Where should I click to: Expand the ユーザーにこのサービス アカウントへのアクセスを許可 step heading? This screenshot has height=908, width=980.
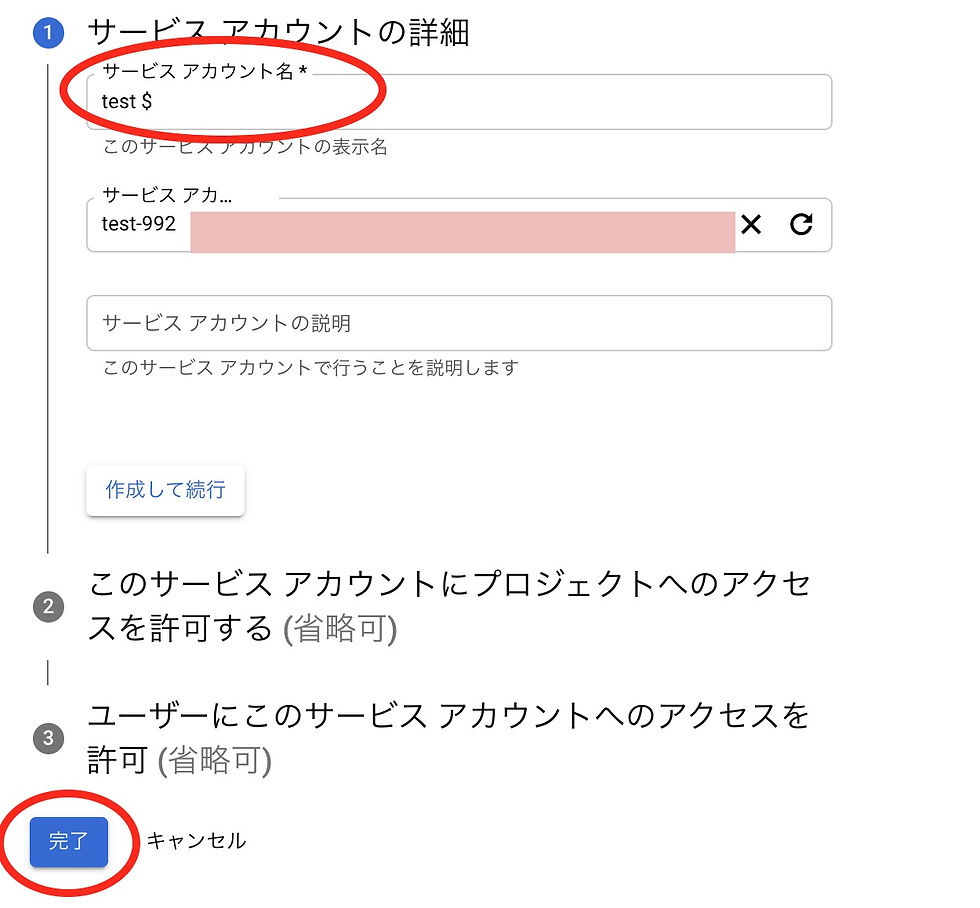[x=448, y=738]
